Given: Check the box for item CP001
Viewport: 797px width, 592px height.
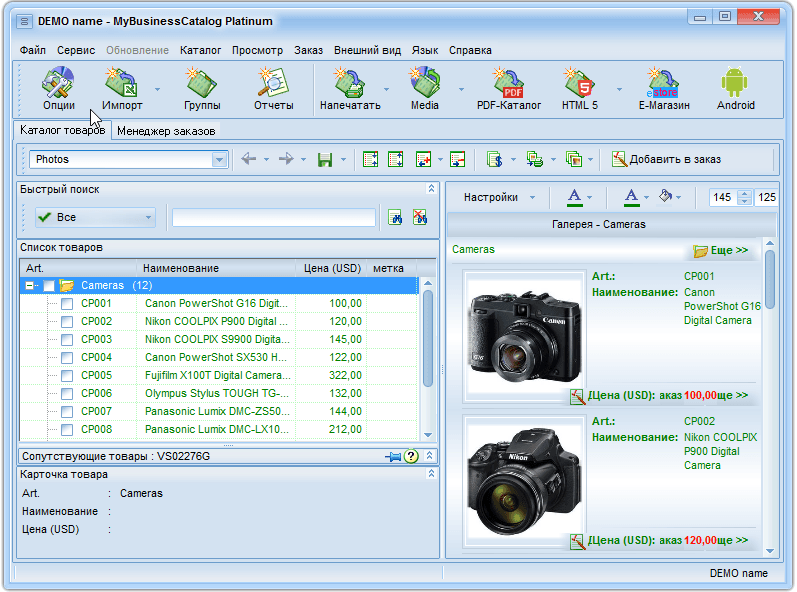Looking at the screenshot, I should (x=67, y=303).
